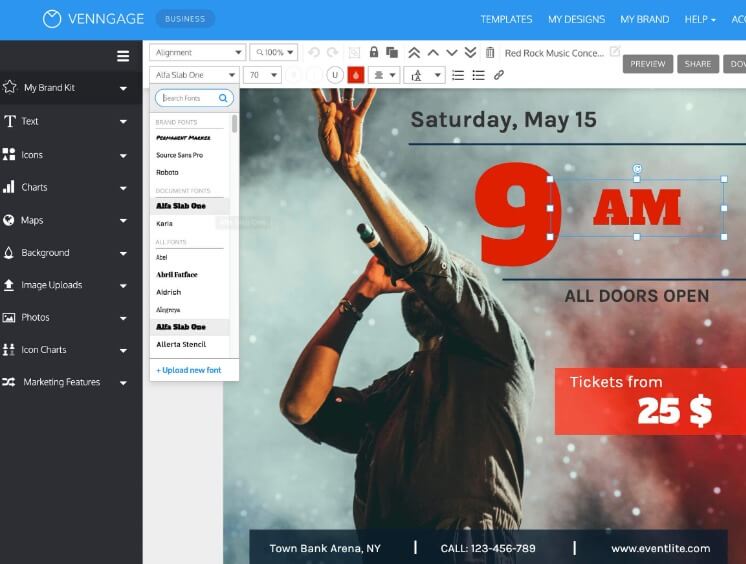Redo the last action
The height and width of the screenshot is (564, 746).
click(x=333, y=52)
